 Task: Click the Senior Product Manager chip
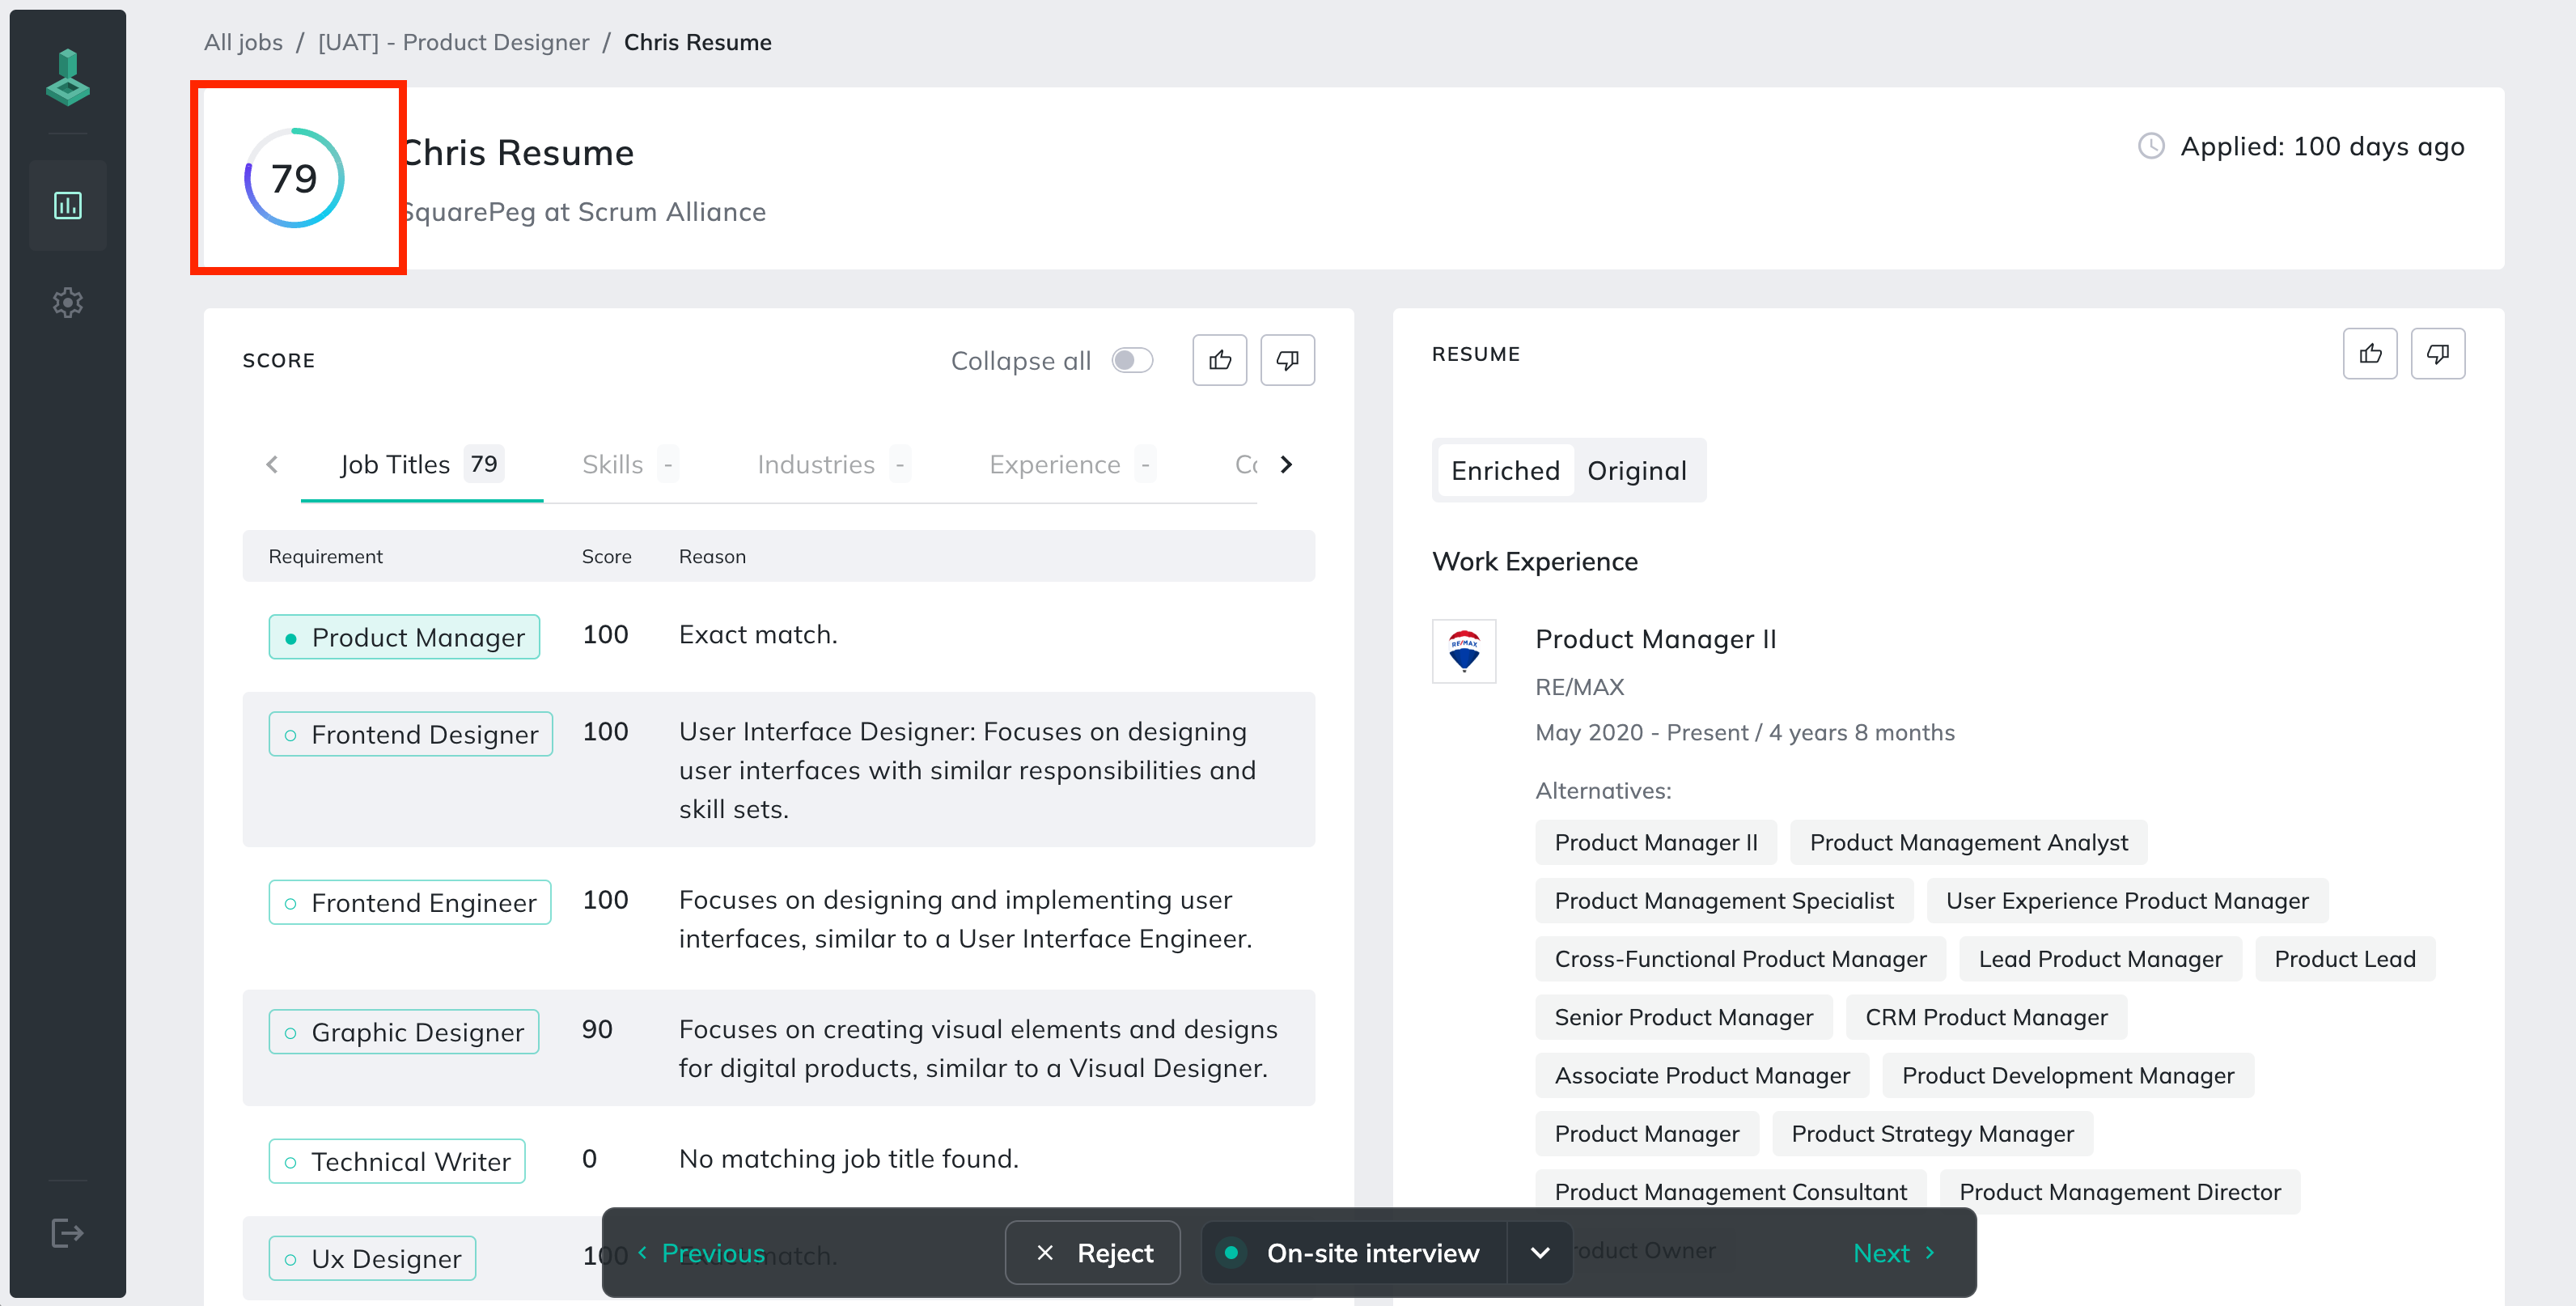coord(1683,1016)
